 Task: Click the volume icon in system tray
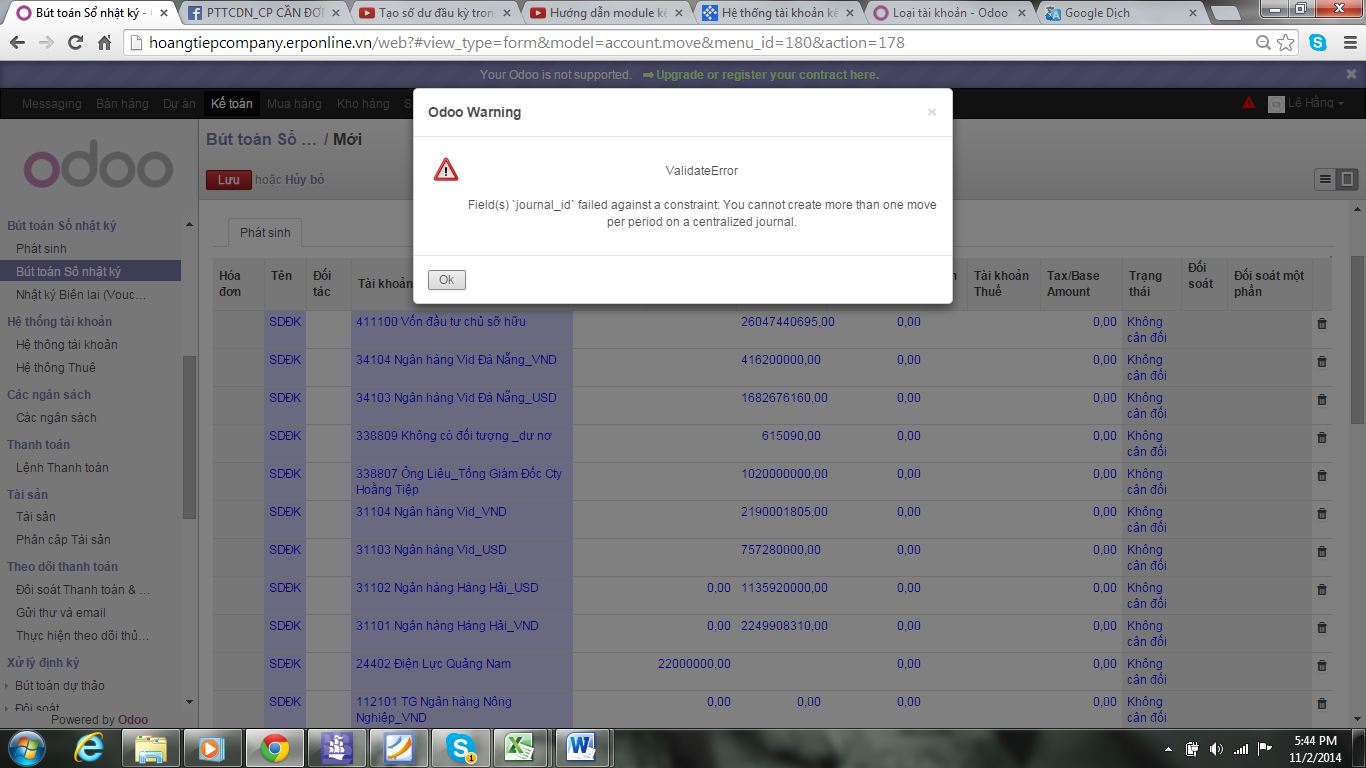pyautogui.click(x=1216, y=748)
